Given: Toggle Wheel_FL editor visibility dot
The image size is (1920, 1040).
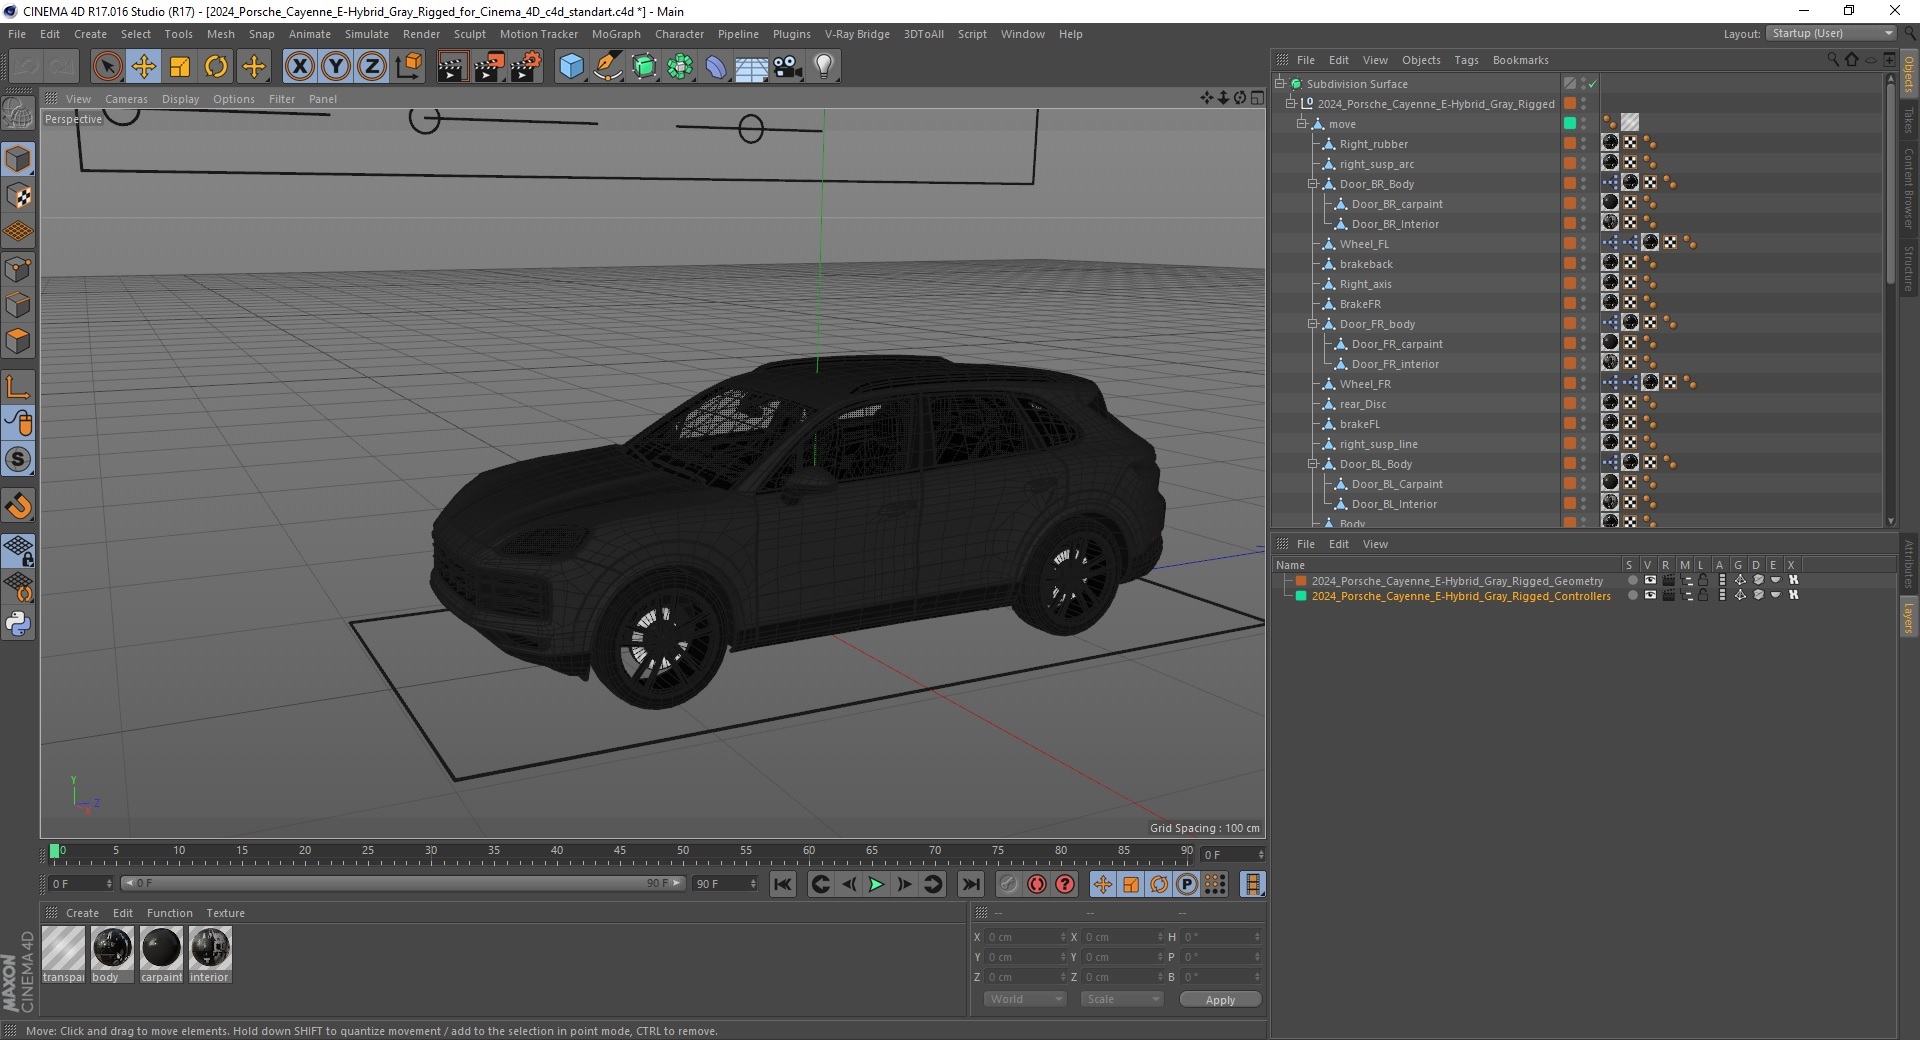Looking at the screenshot, I should (x=1583, y=241).
